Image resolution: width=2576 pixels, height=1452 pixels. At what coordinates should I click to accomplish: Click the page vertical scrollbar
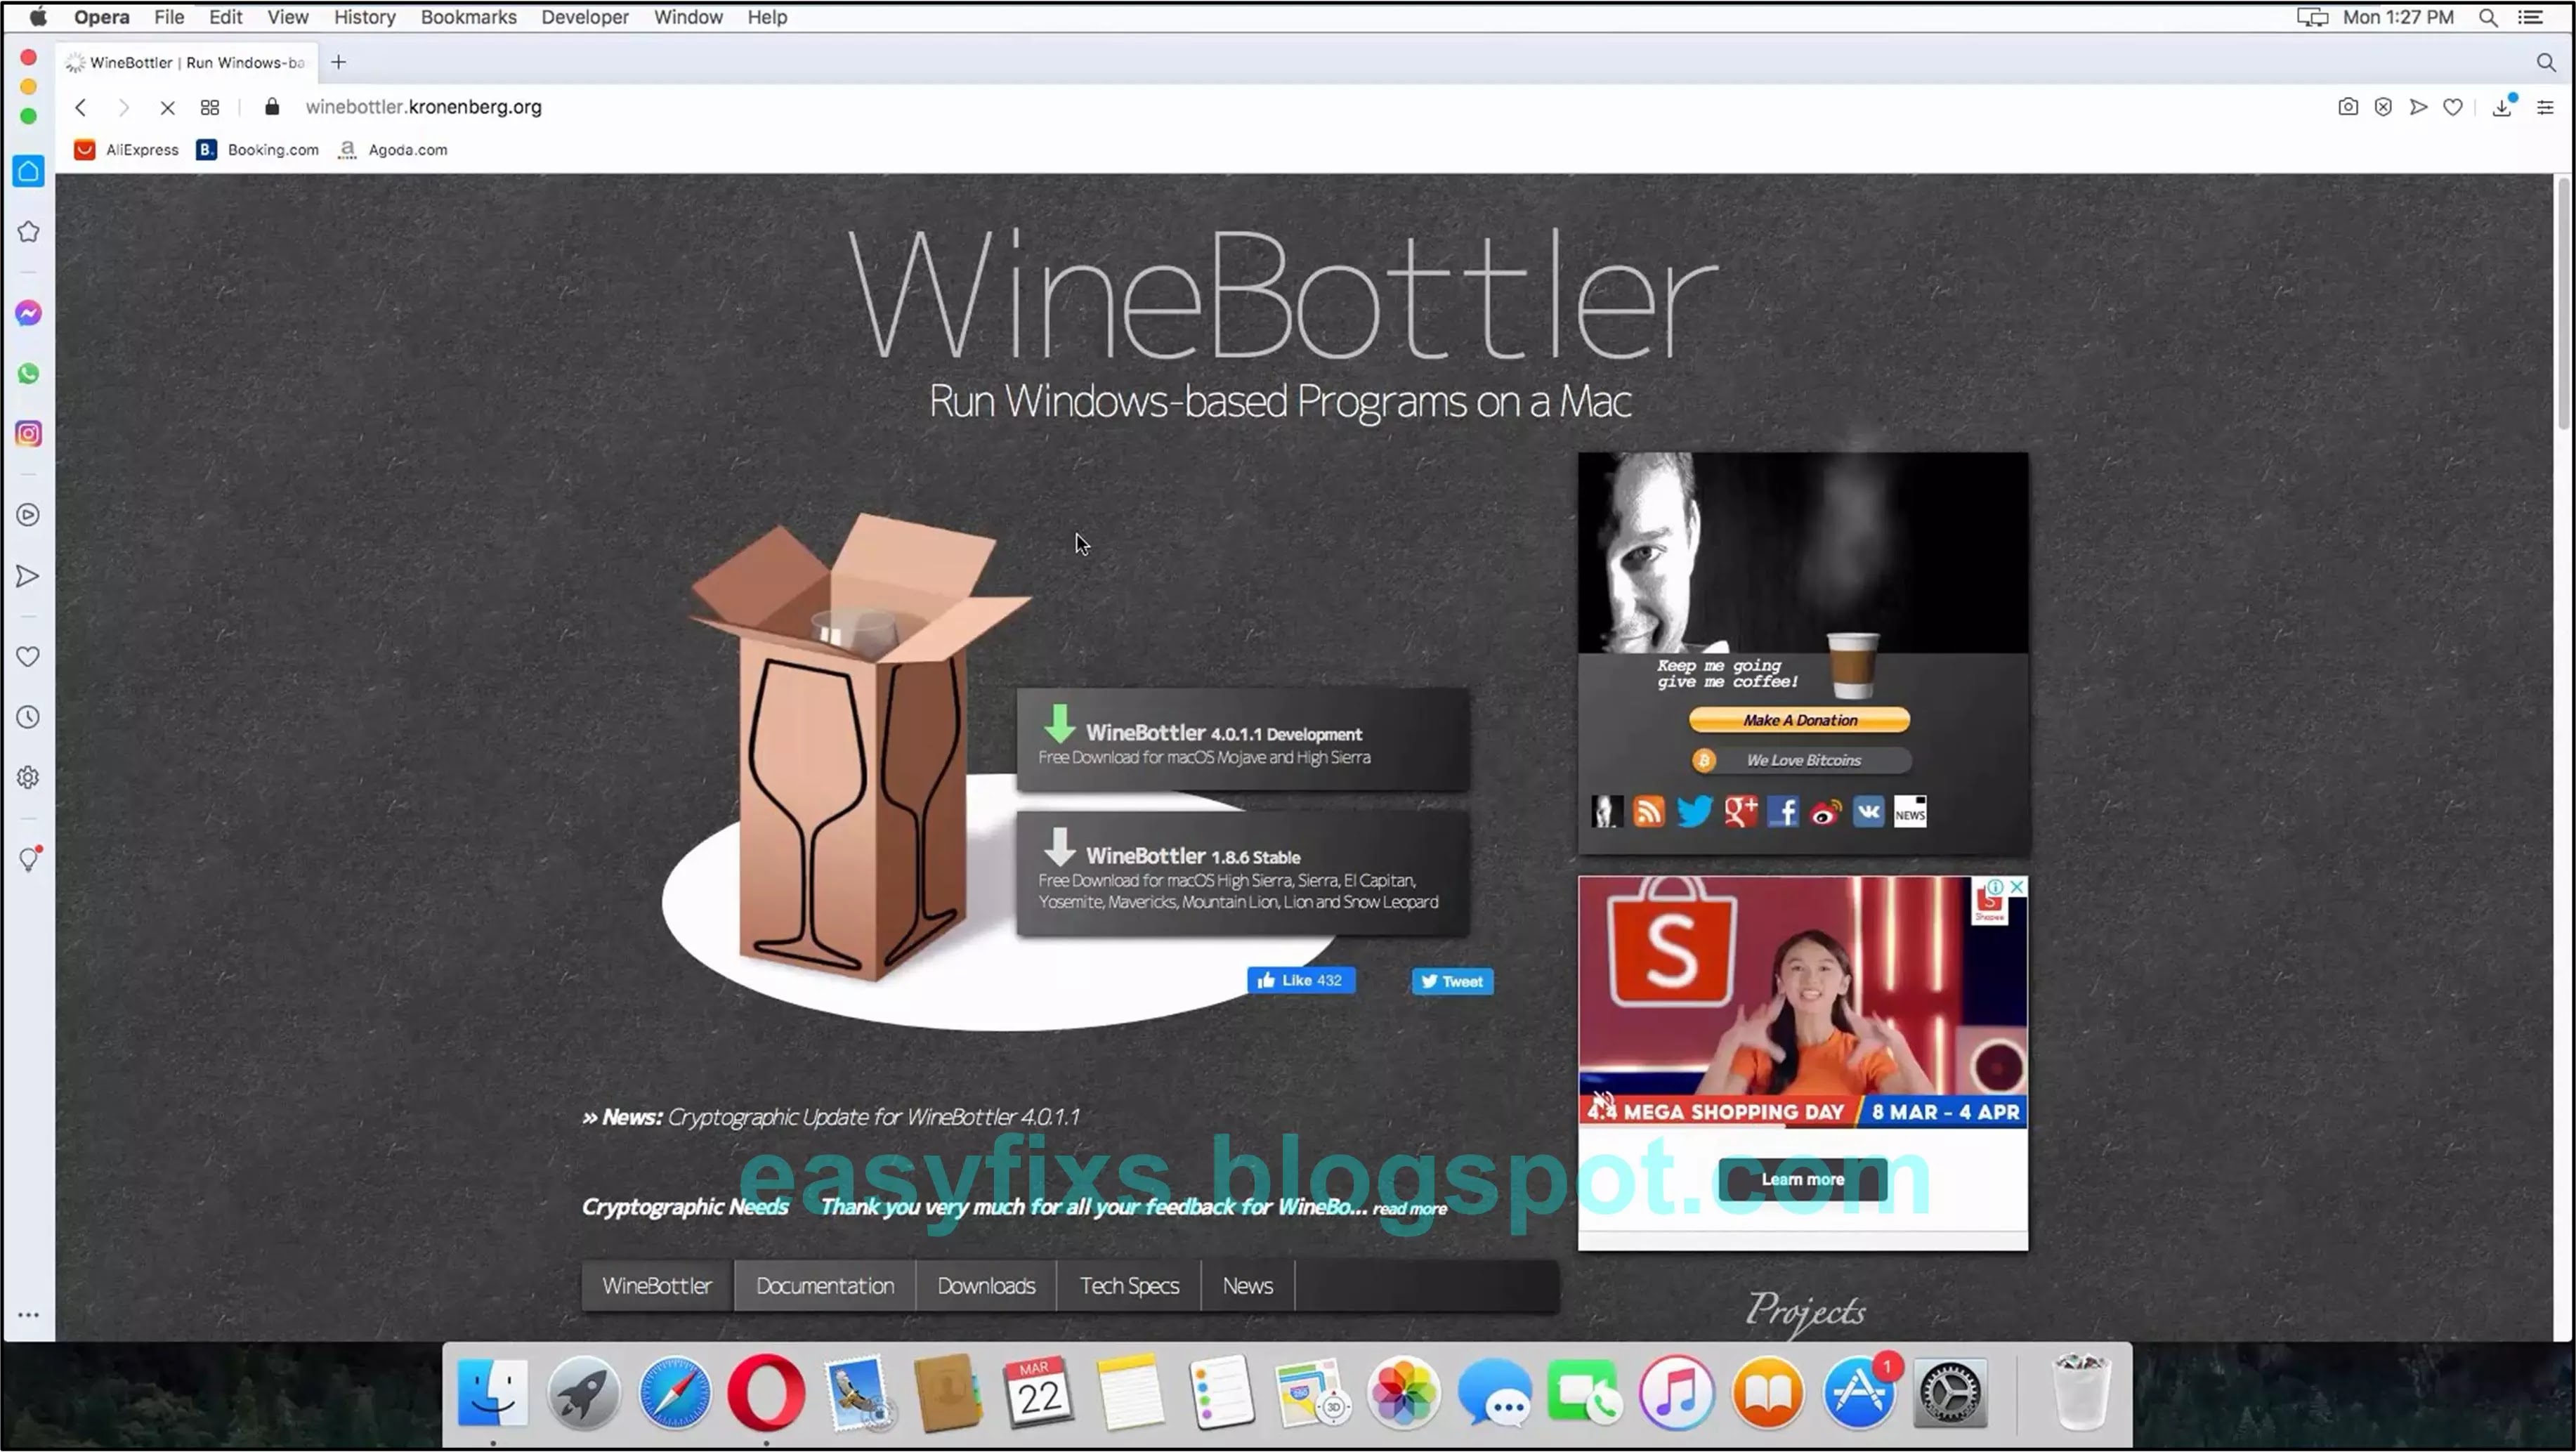click(2564, 304)
